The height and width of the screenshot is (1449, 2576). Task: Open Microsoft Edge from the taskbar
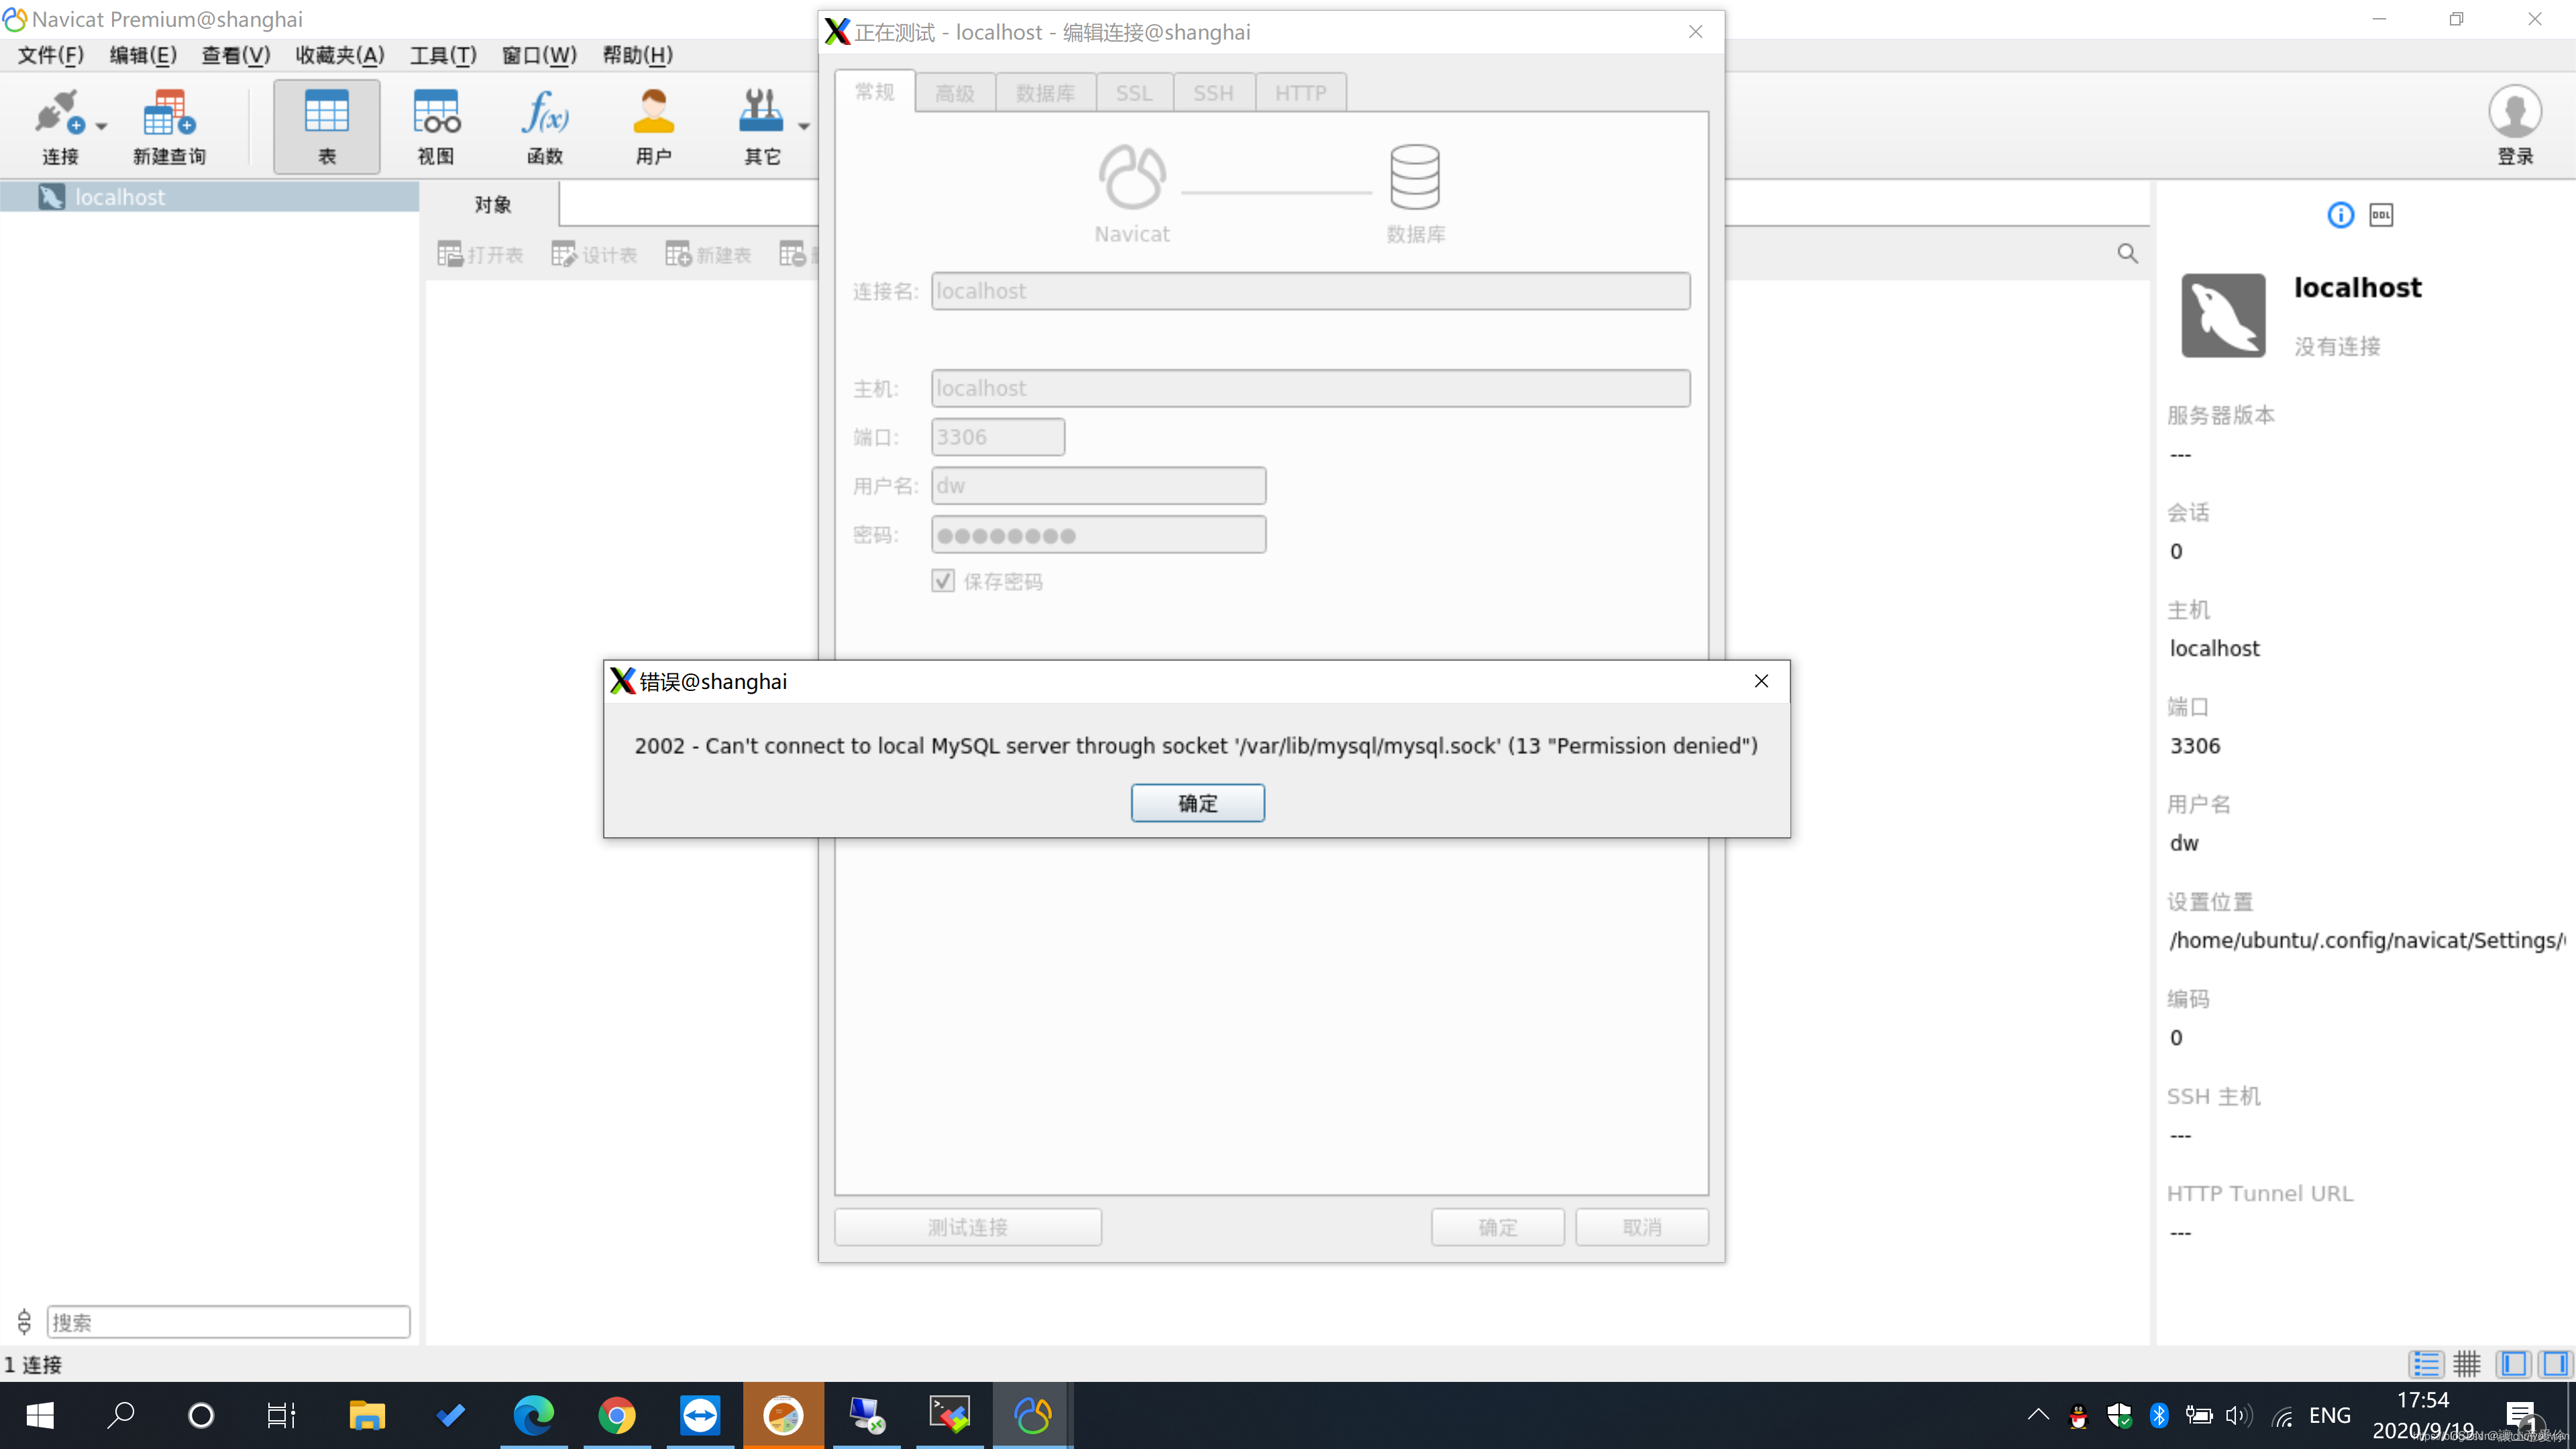(533, 1416)
